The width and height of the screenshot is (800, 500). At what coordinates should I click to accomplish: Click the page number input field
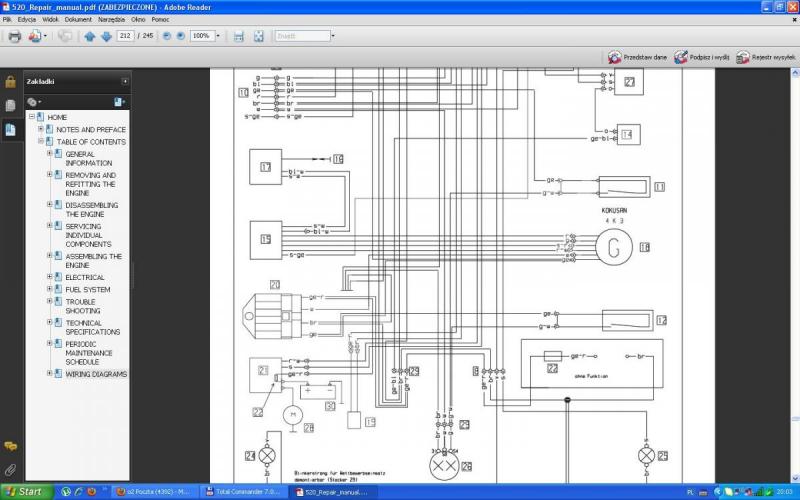(x=126, y=36)
